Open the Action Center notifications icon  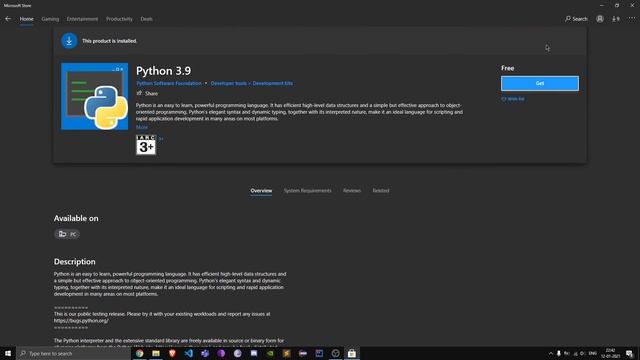coord(629,353)
